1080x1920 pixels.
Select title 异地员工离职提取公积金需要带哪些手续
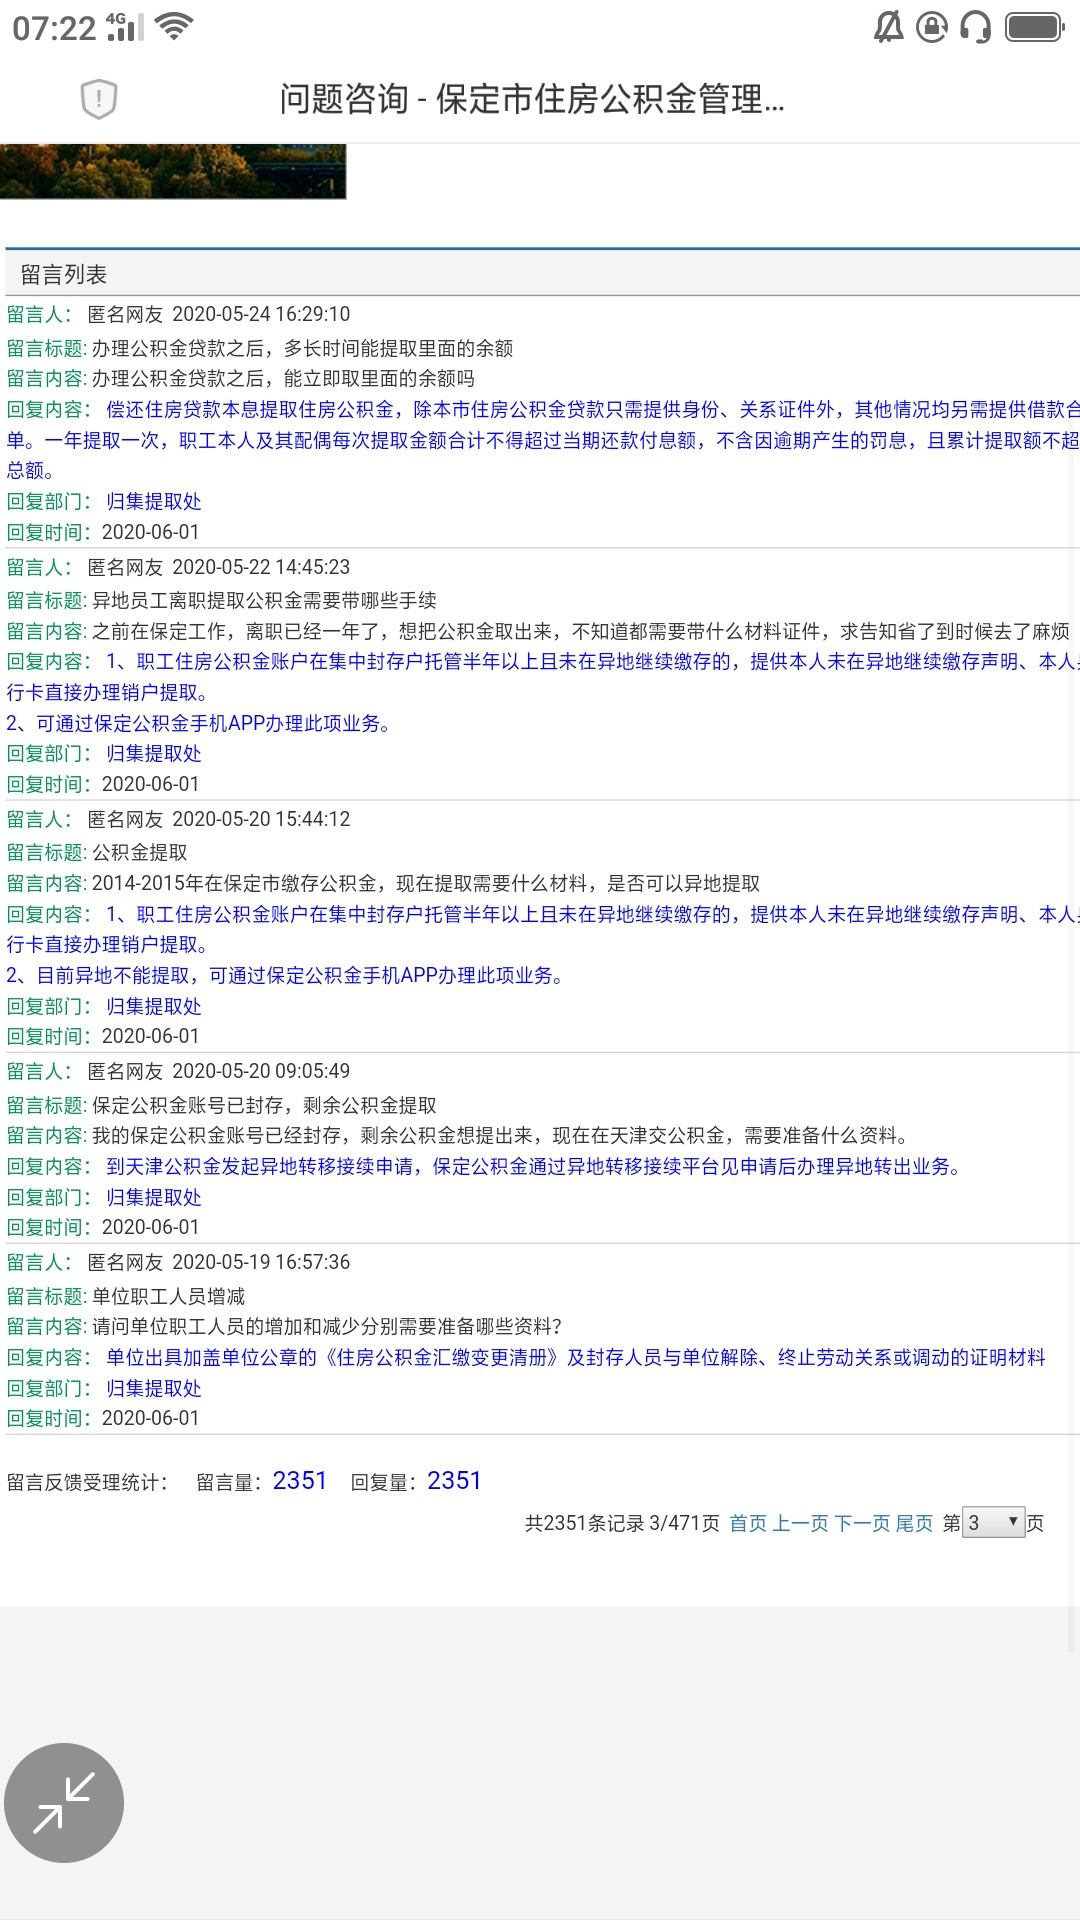tap(264, 600)
